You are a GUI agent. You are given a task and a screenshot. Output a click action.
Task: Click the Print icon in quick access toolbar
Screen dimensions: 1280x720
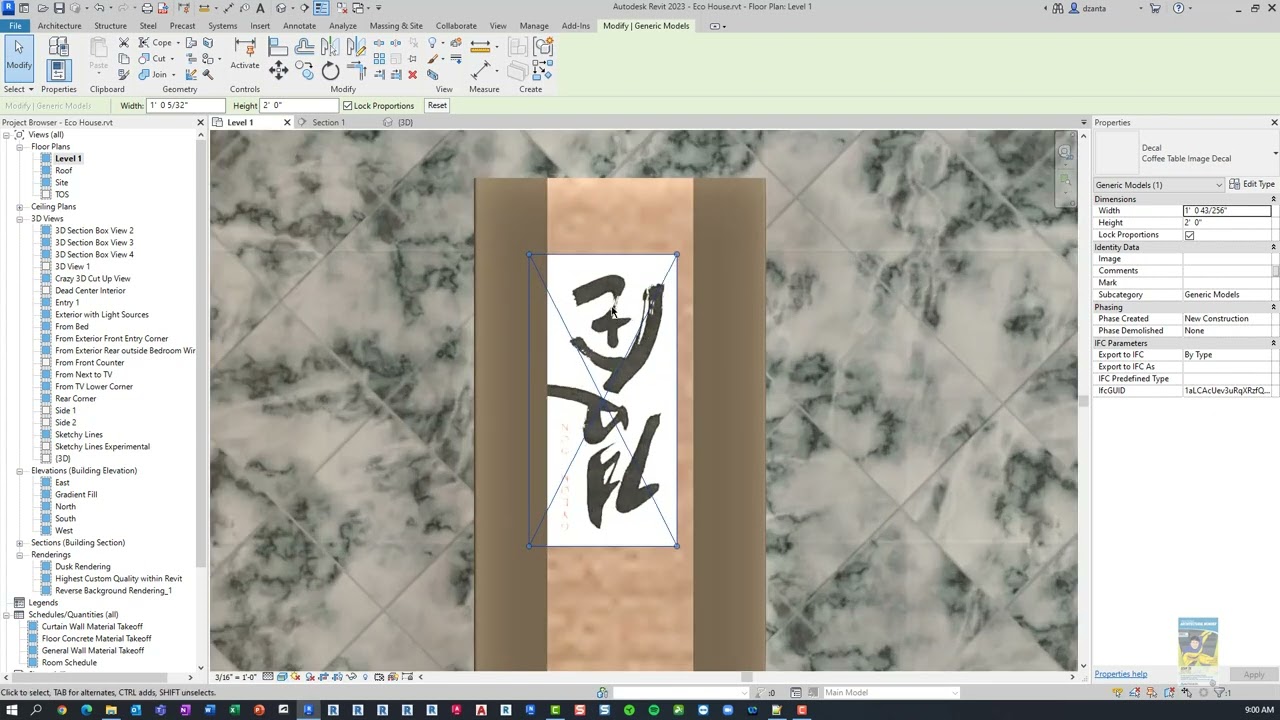tap(147, 7)
